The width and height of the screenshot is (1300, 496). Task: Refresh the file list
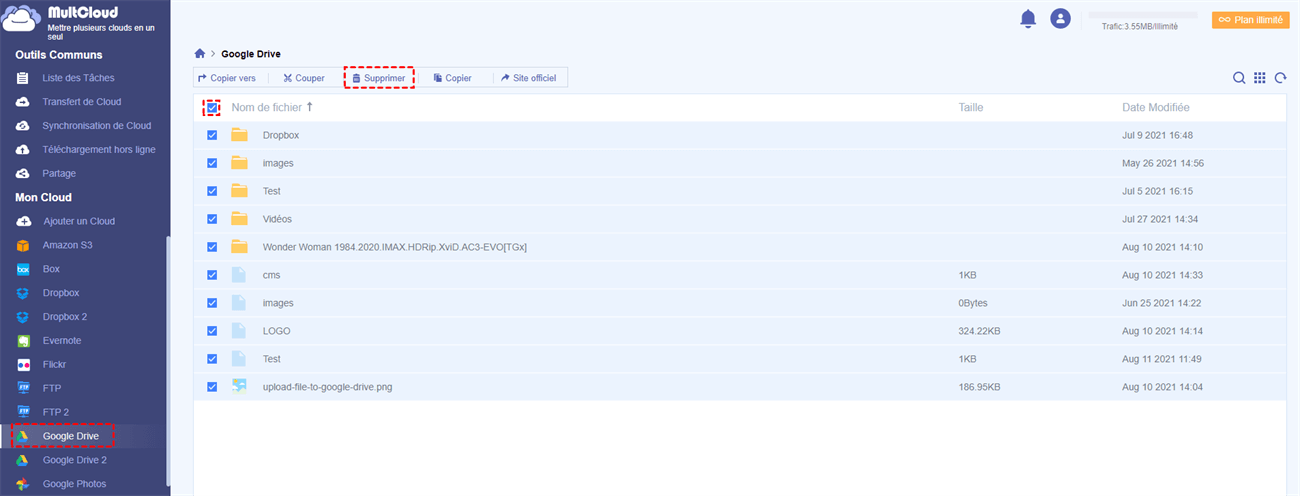click(1280, 78)
